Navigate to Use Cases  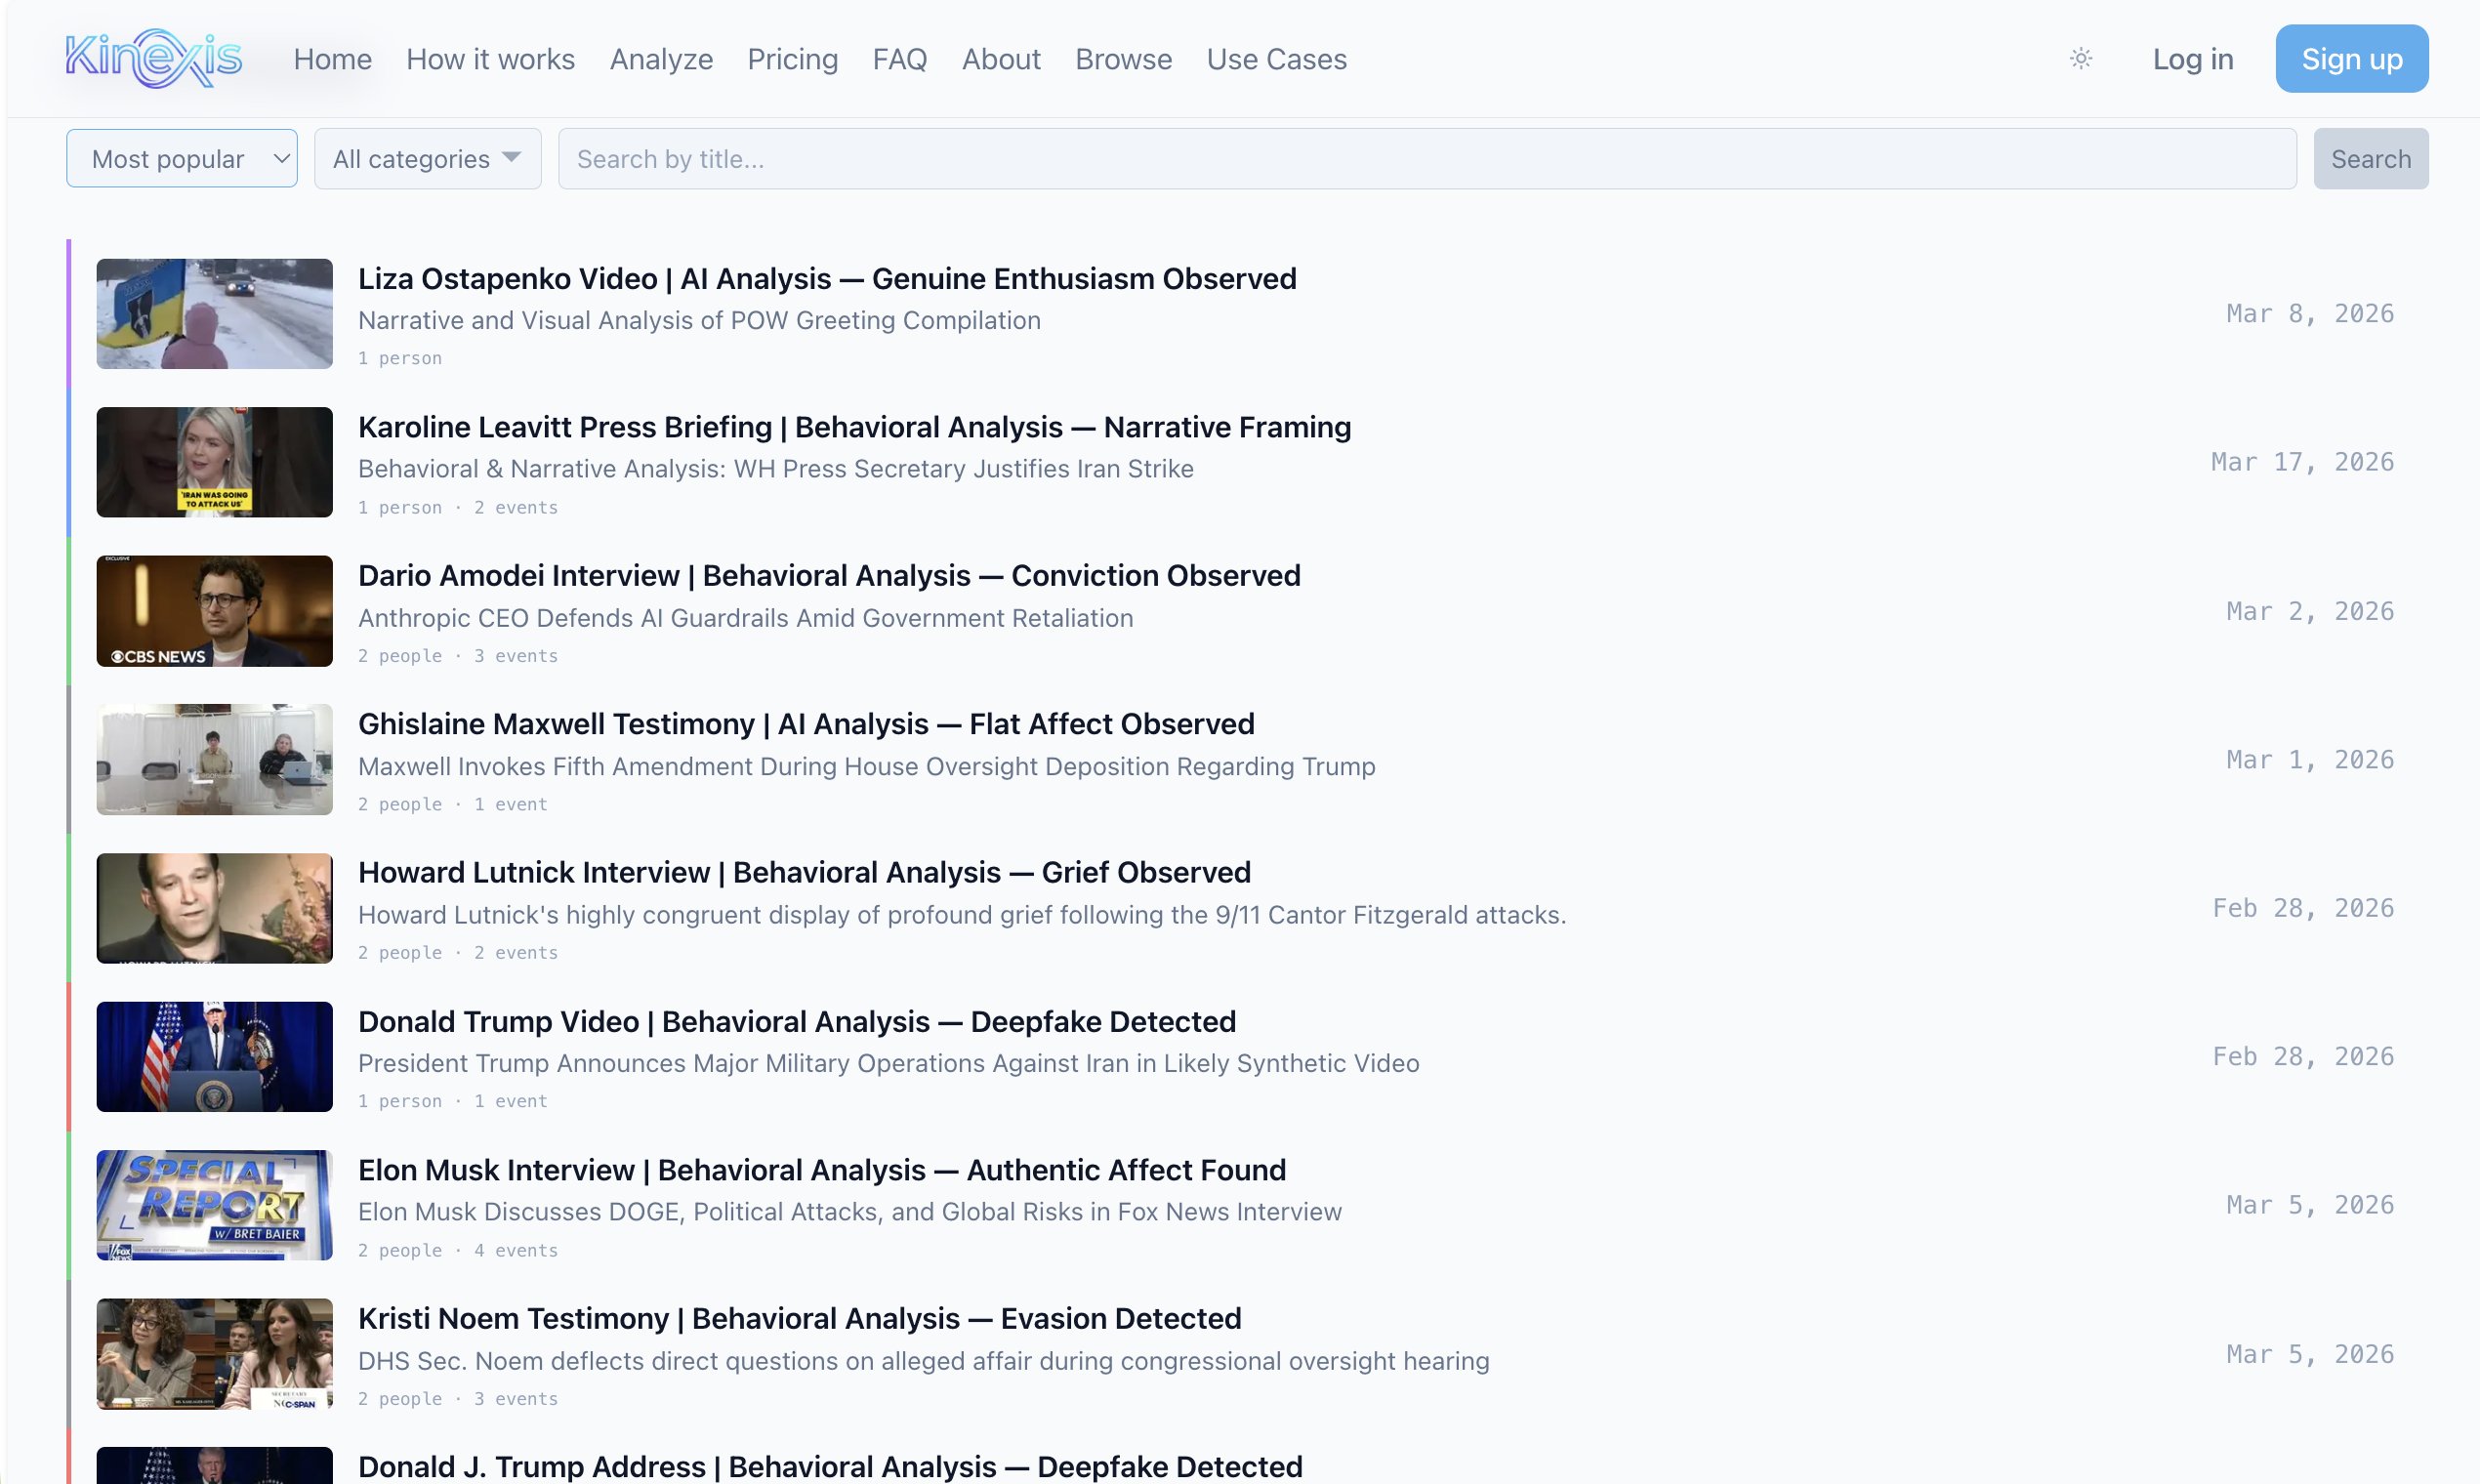(x=1276, y=59)
